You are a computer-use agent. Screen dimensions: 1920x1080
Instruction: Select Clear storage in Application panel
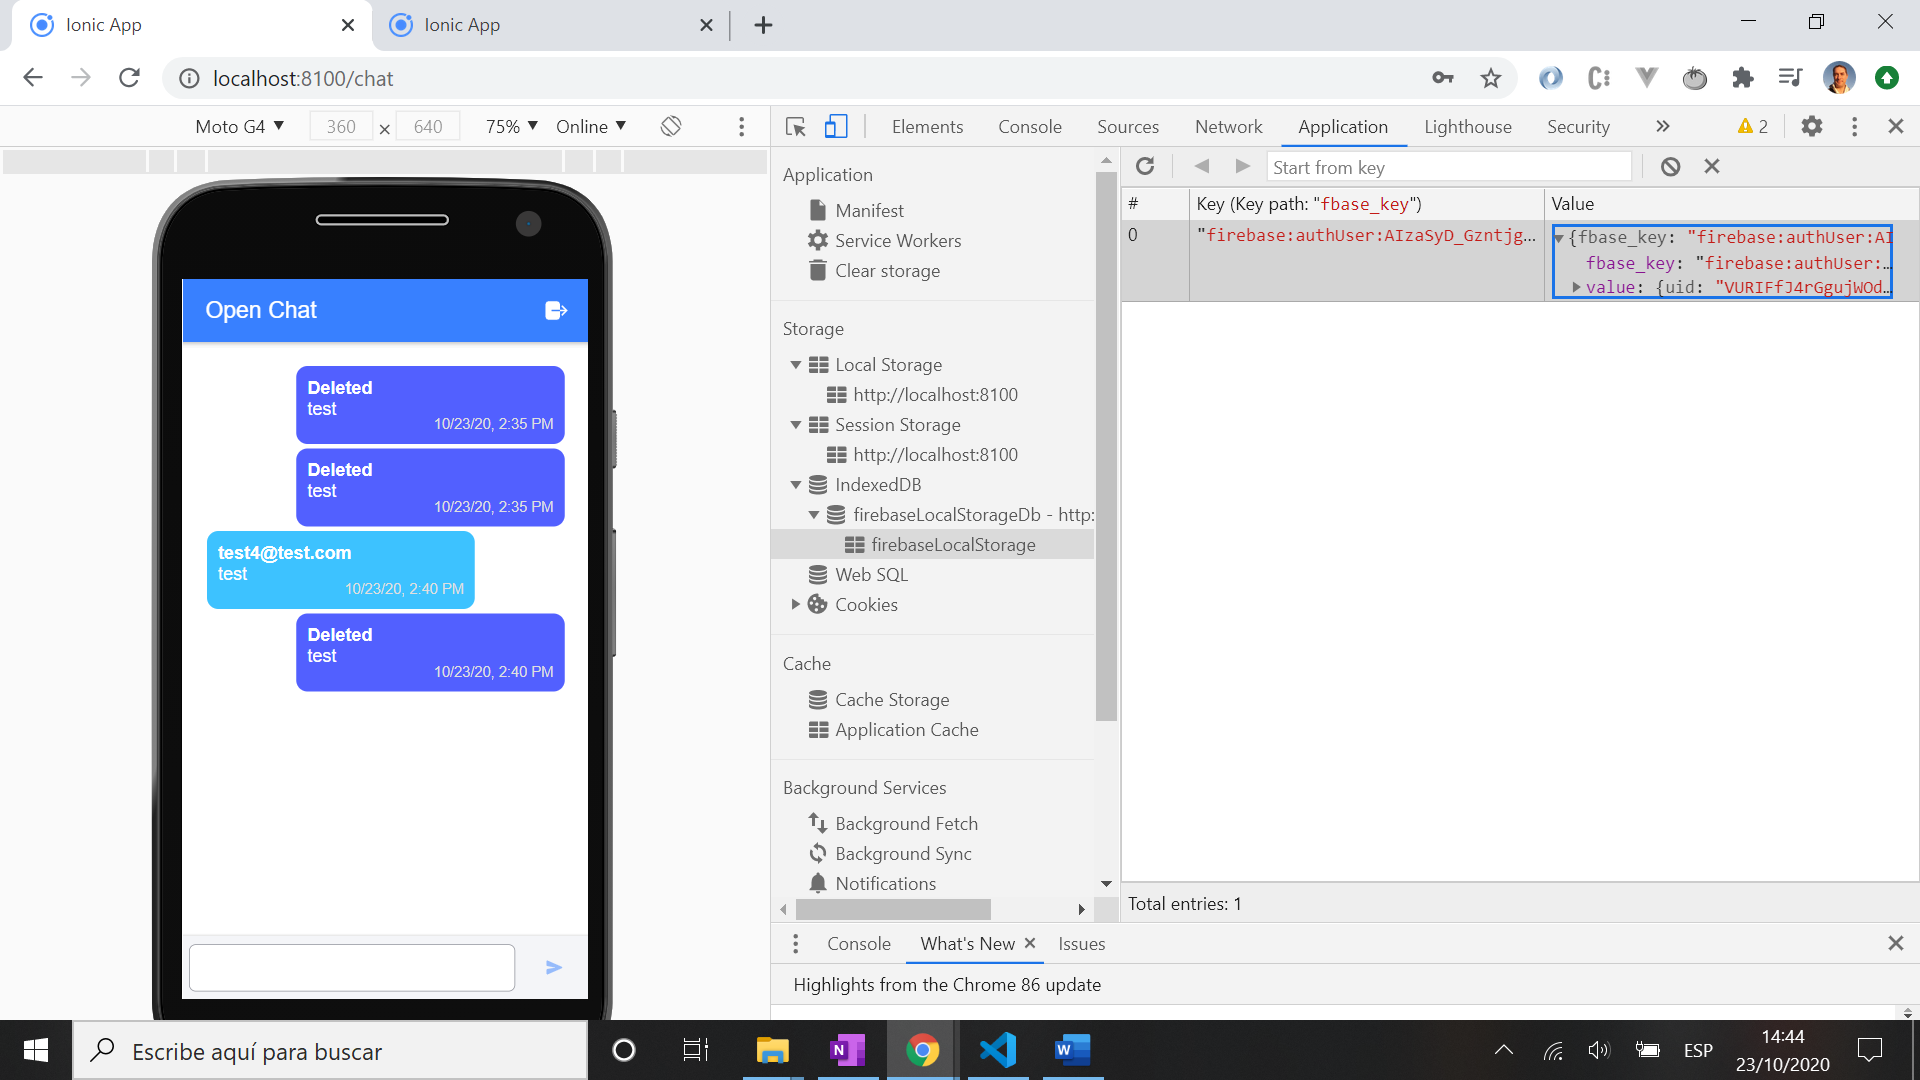[x=887, y=271]
